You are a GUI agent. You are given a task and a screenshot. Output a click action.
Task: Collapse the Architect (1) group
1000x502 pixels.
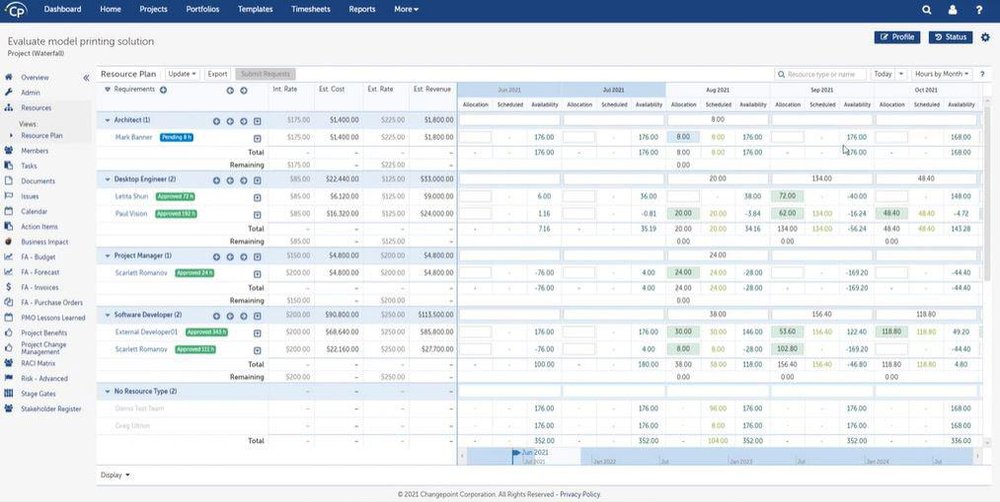point(107,120)
